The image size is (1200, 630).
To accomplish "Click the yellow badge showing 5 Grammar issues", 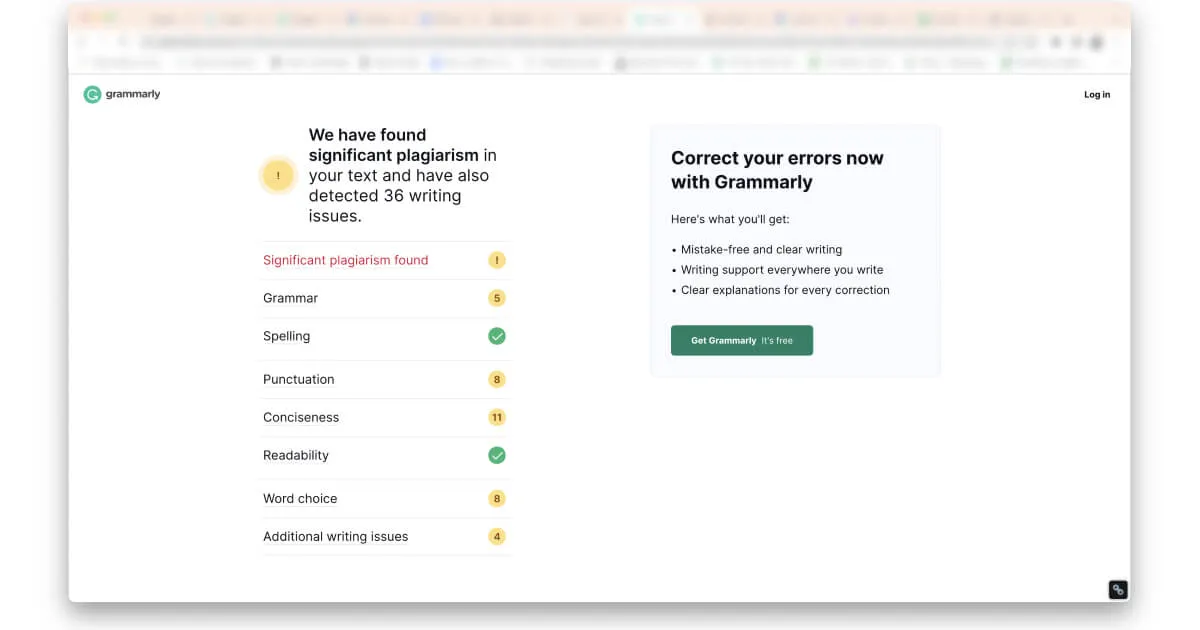I will pyautogui.click(x=497, y=298).
